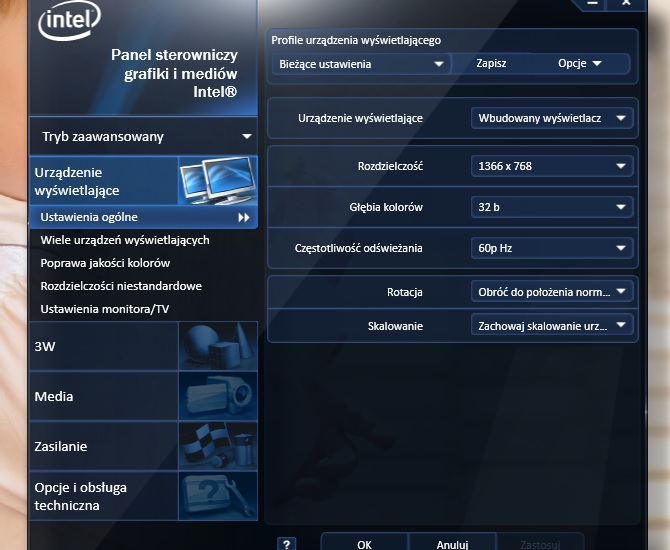
Task: Click Panel sterowniczy grafiki i mediów title
Action: tap(174, 74)
